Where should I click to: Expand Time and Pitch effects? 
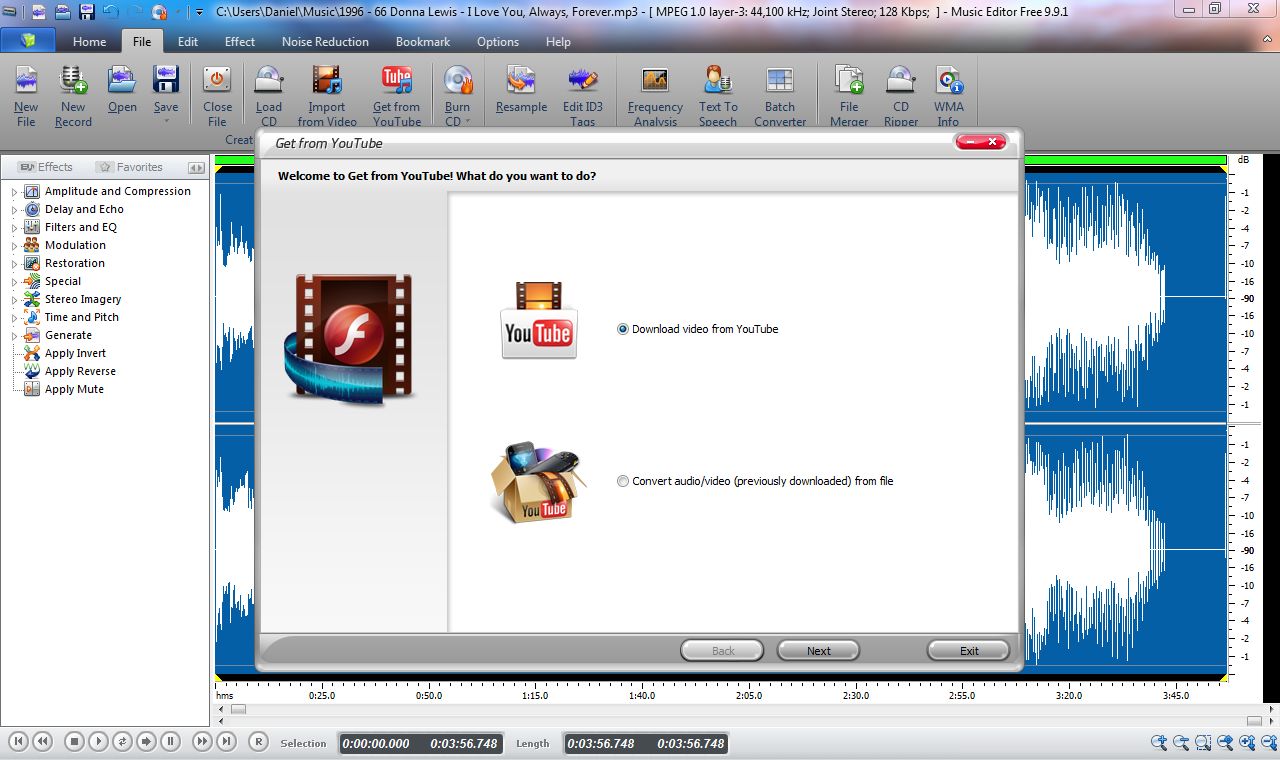(x=14, y=318)
